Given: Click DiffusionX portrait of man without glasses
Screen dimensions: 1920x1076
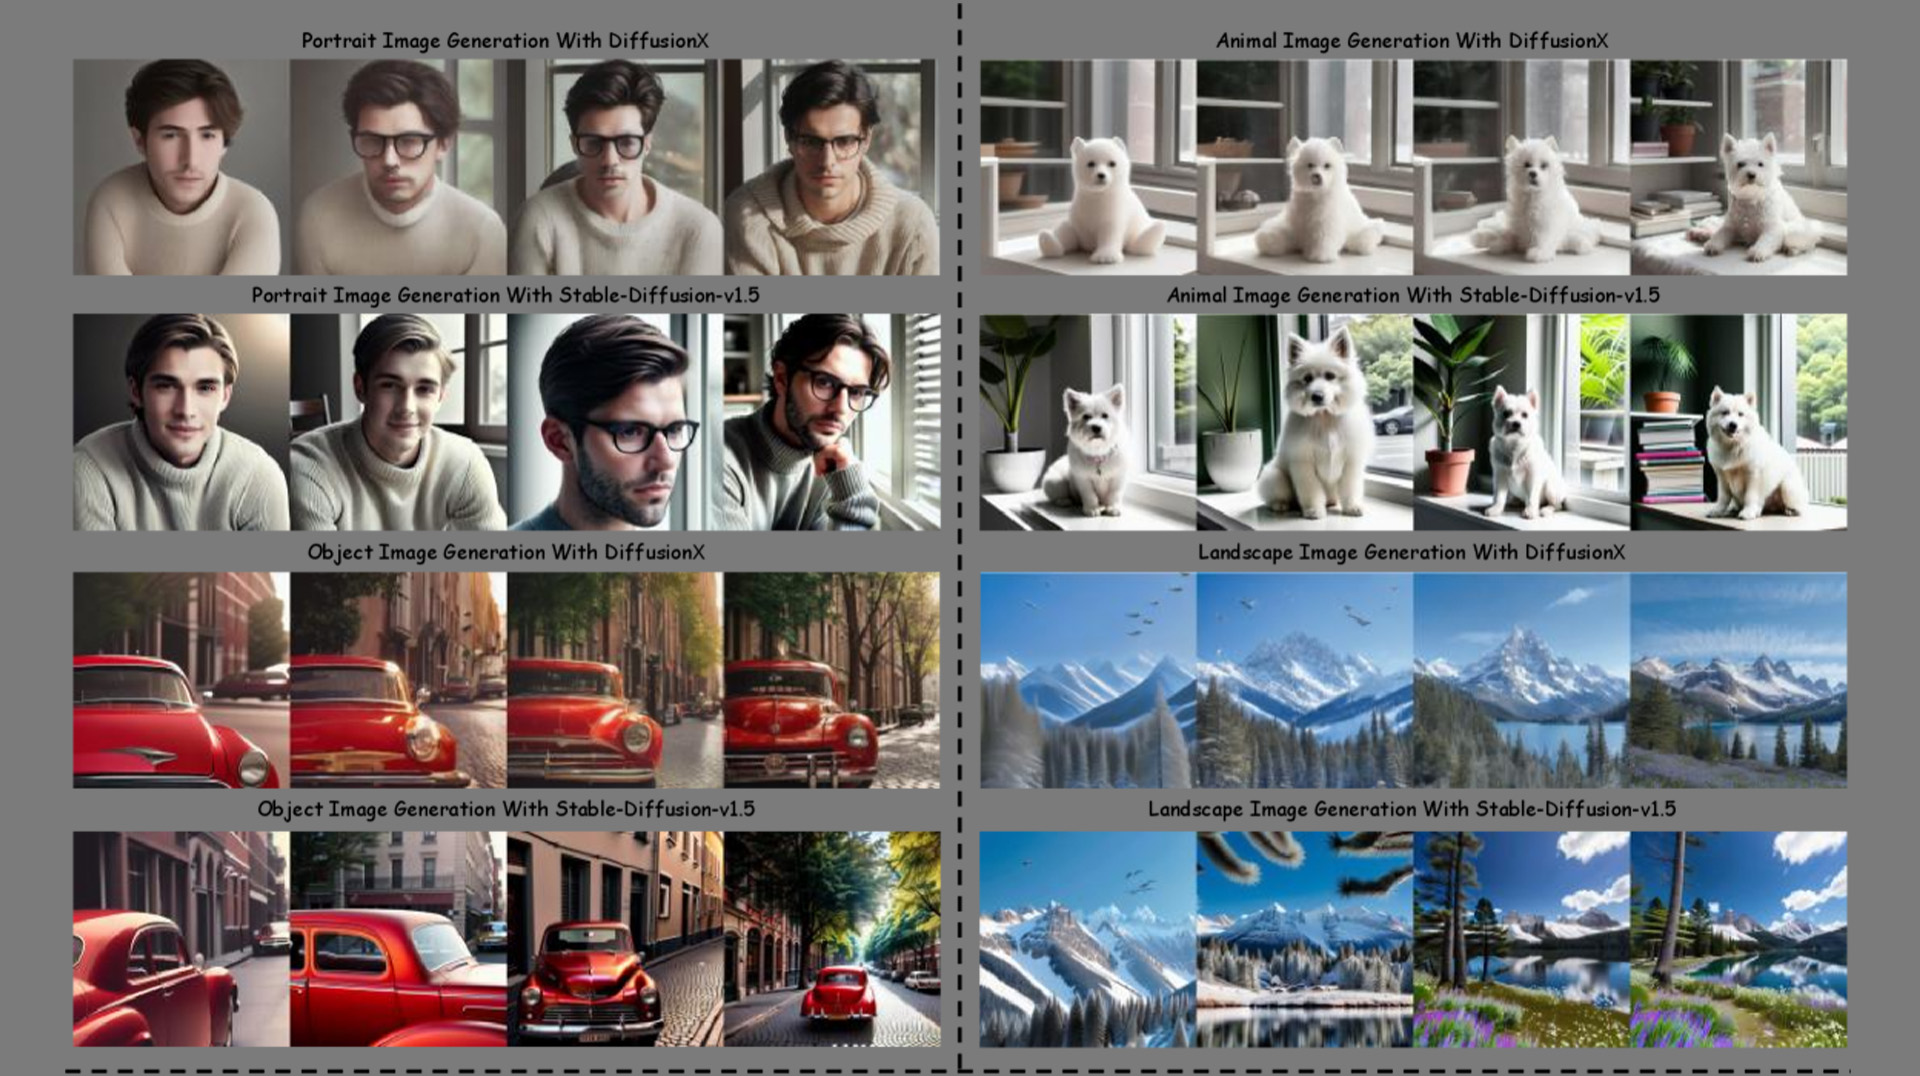Looking at the screenshot, I should (x=181, y=167).
